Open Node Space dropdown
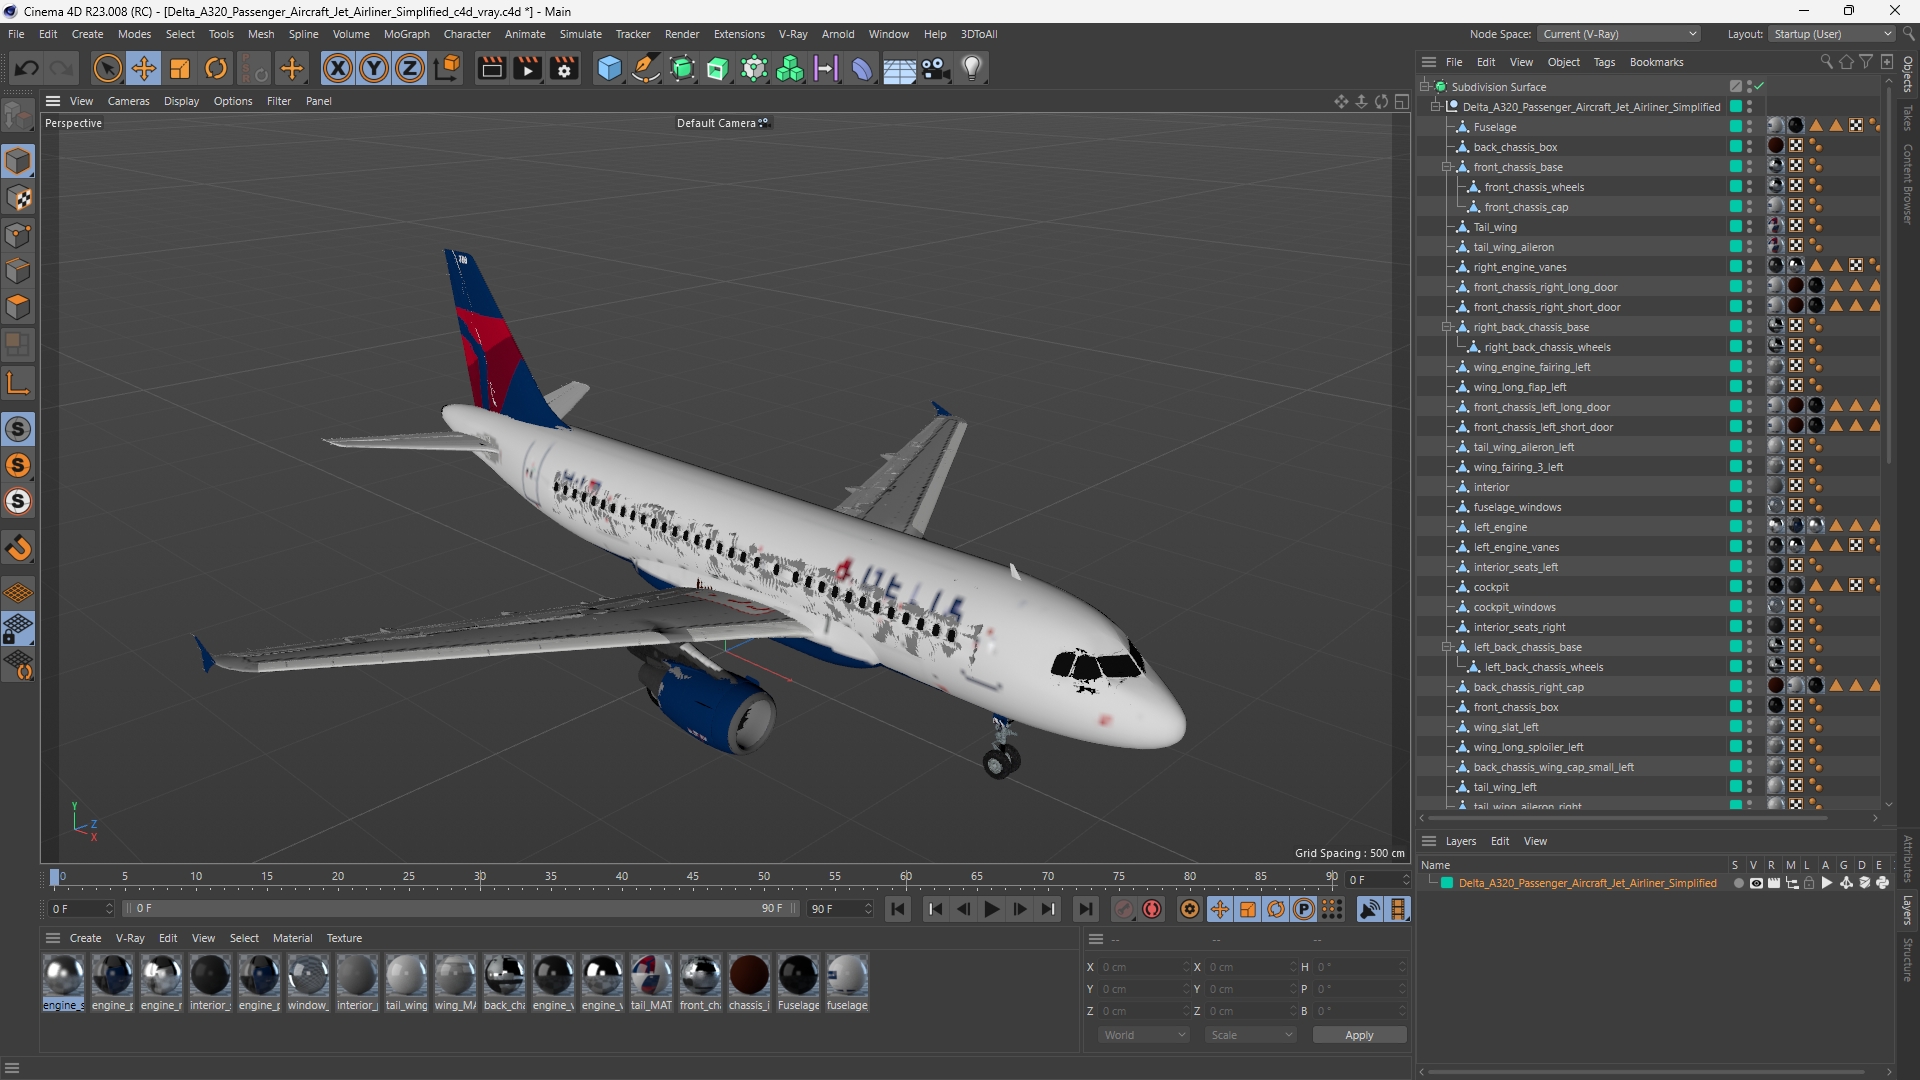 (1619, 34)
